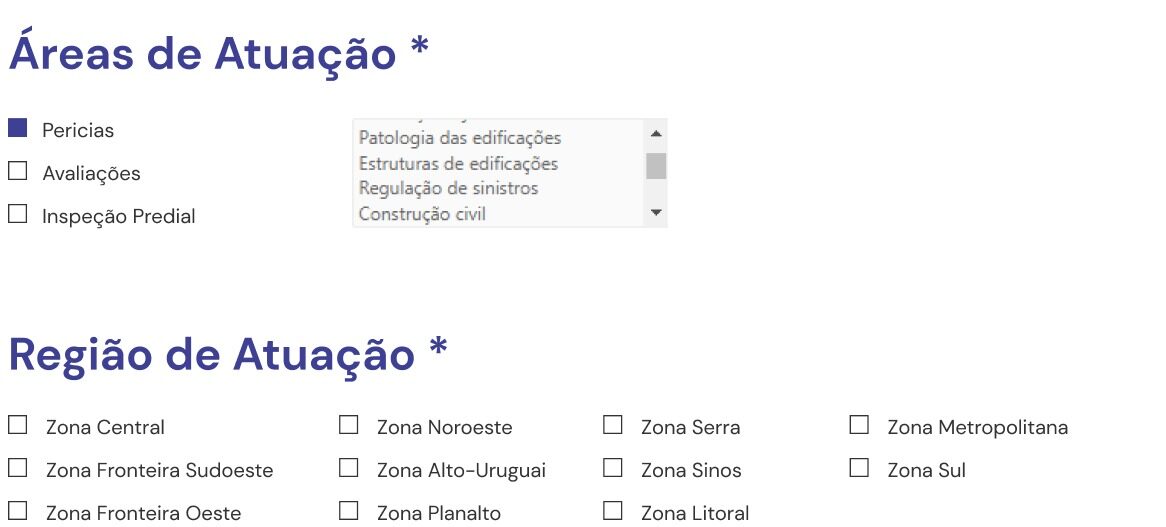This screenshot has height=527, width=1166.
Task: Check the Avaliações checkbox
Action: [18, 172]
